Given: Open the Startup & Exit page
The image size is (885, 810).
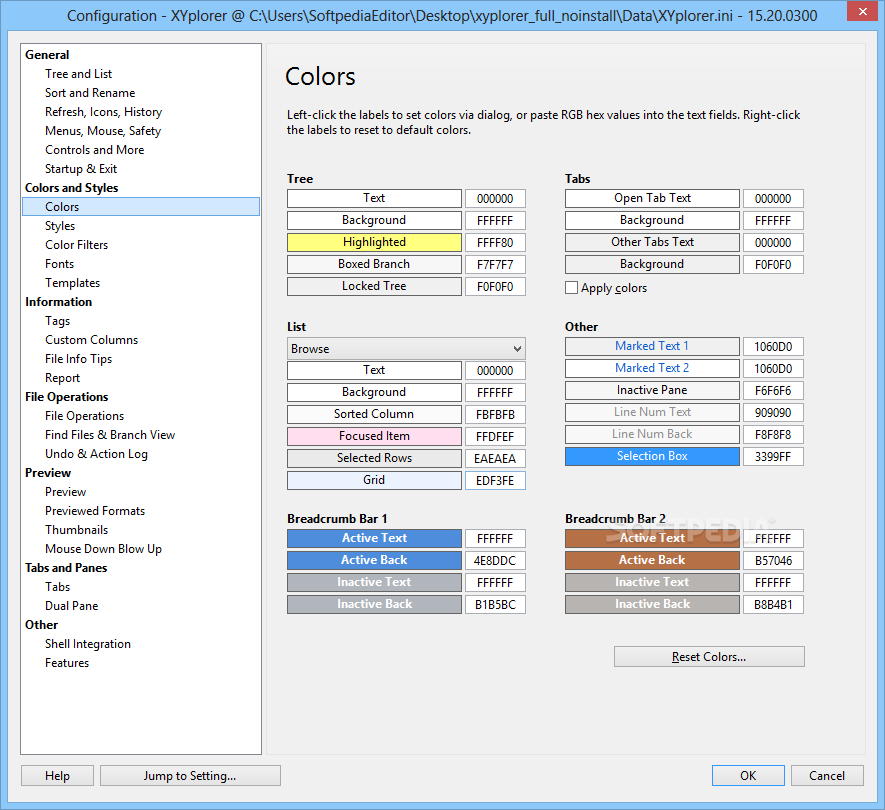Looking at the screenshot, I should pyautogui.click(x=81, y=169).
